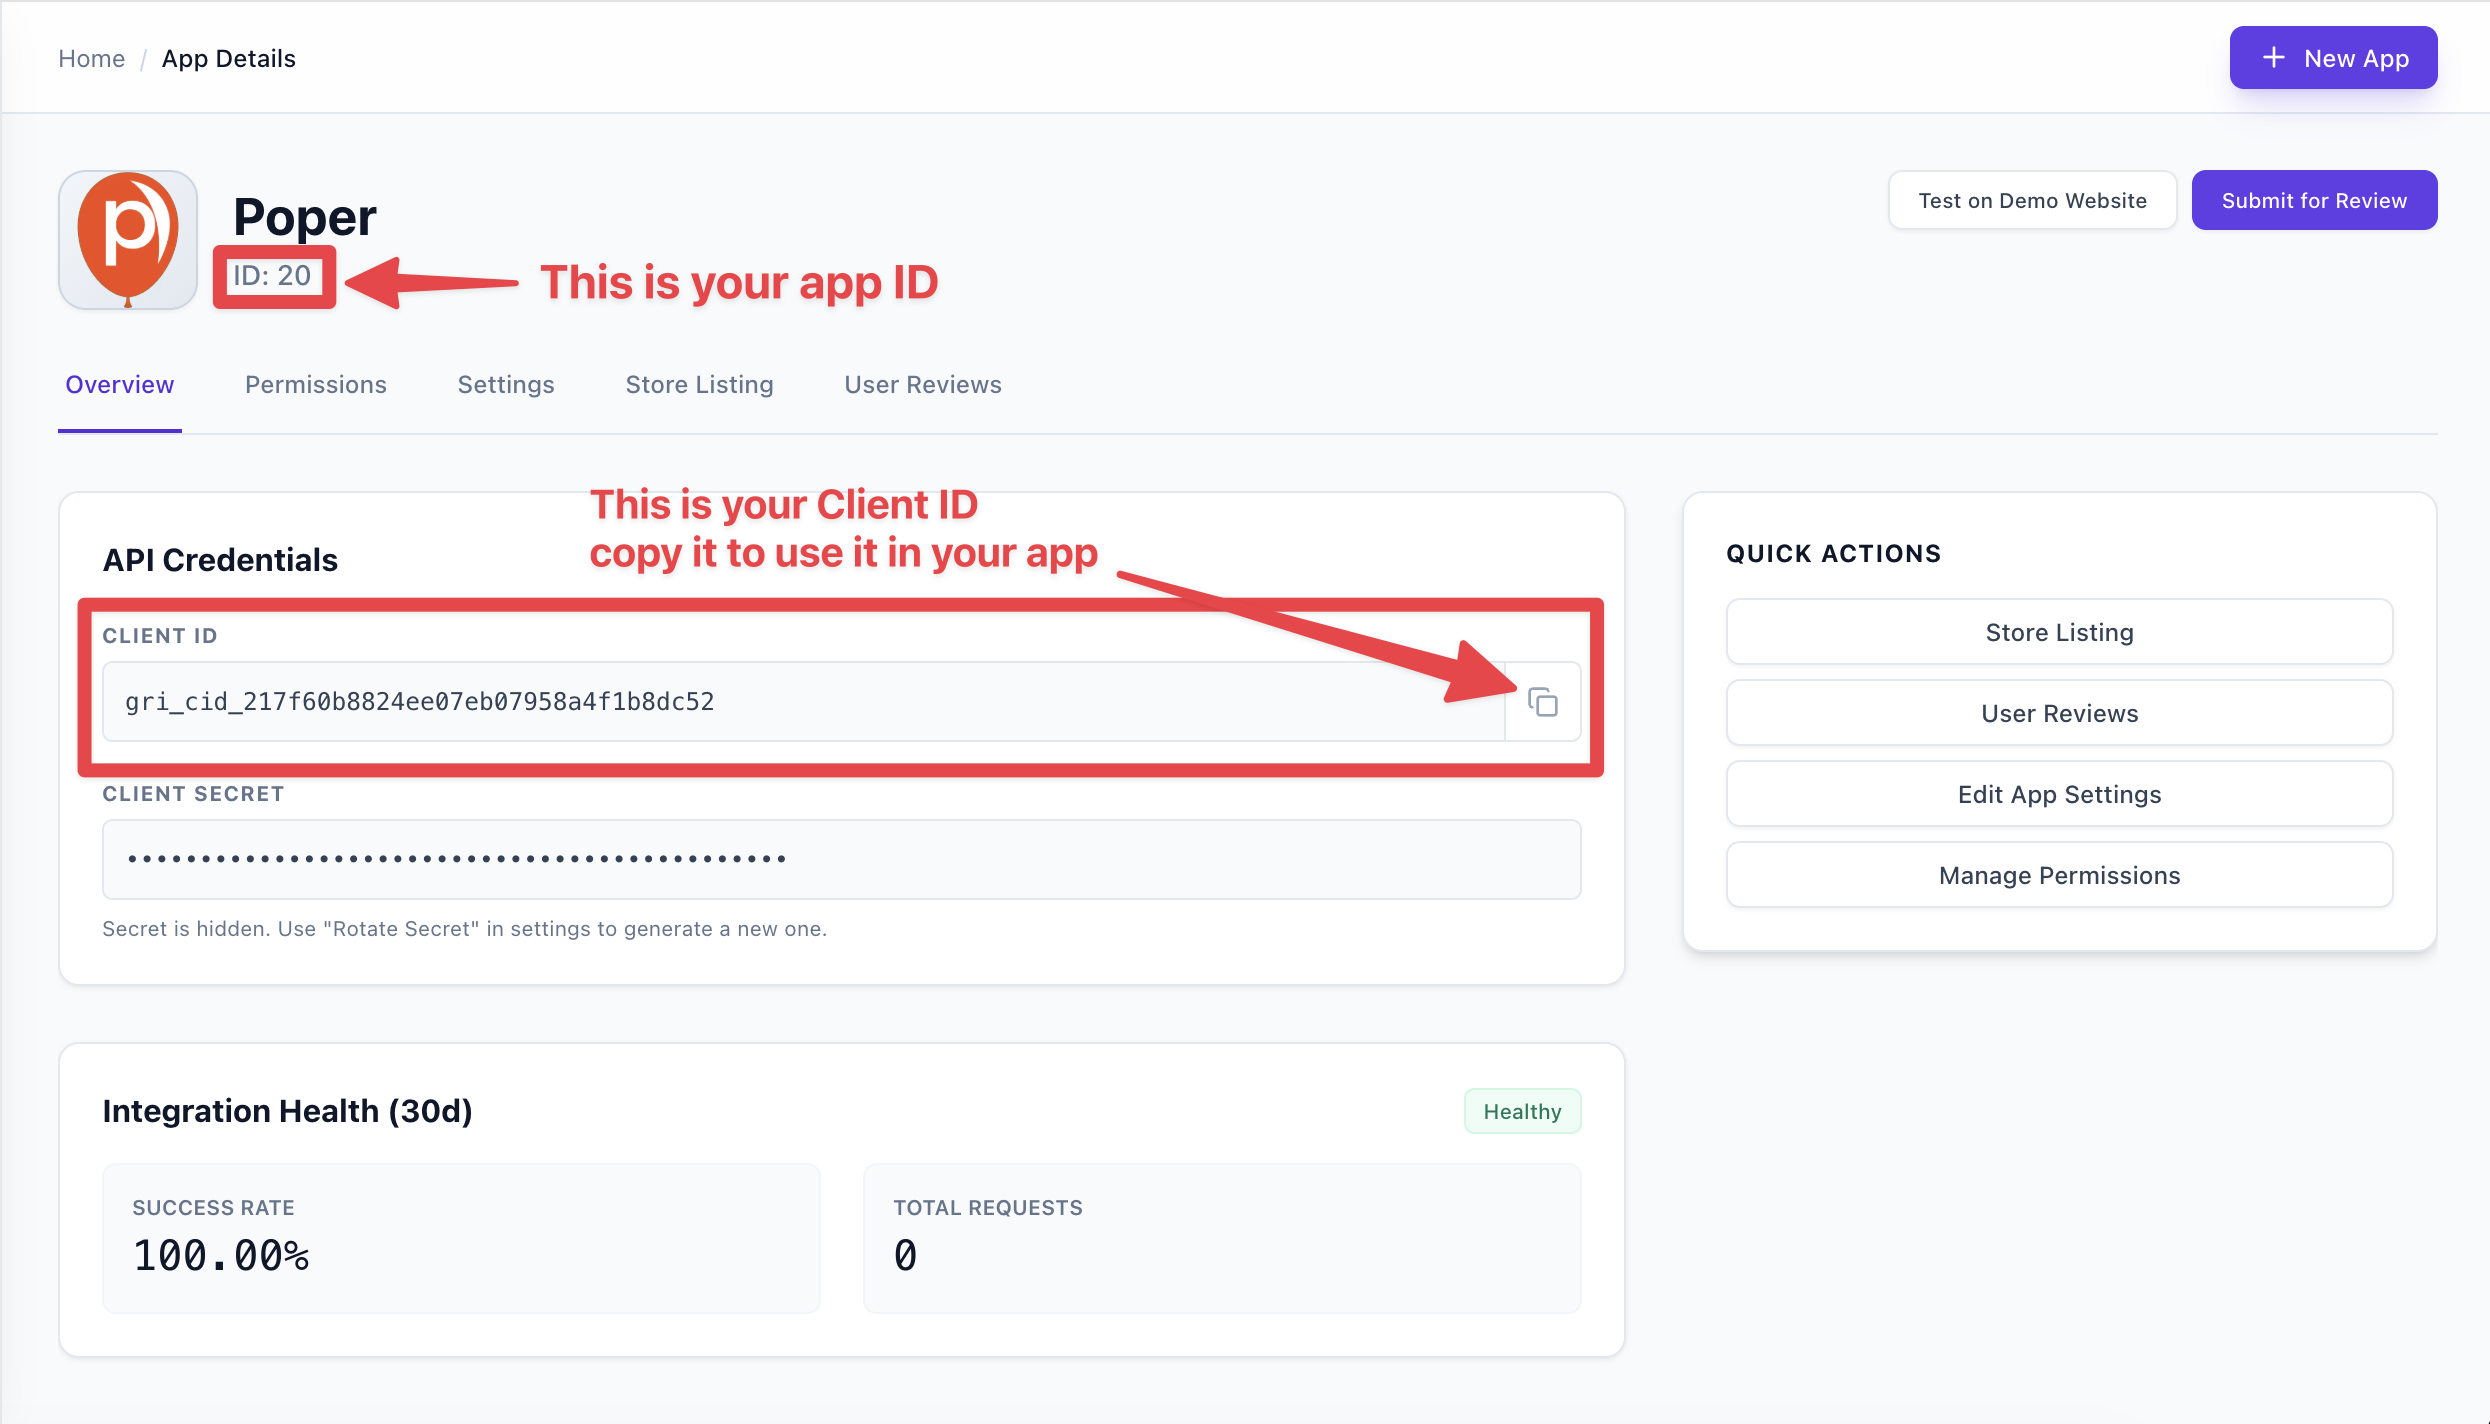Submit the app for review
Image resolution: width=2490 pixels, height=1424 pixels.
[2314, 199]
